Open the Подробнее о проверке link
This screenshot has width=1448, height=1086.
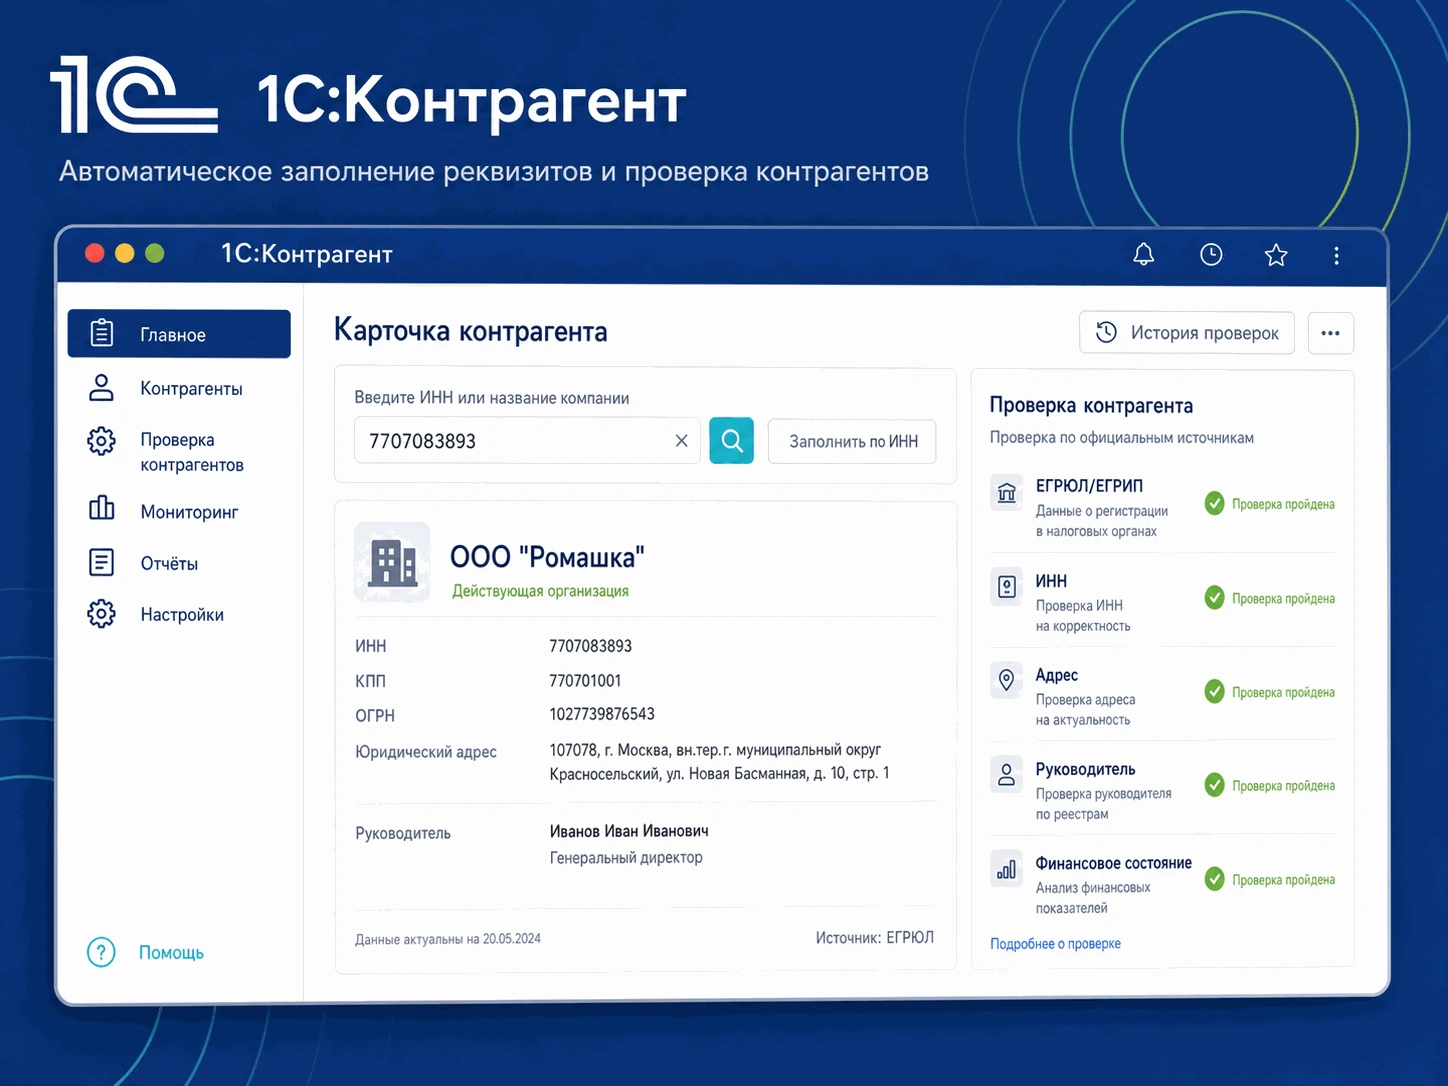(1055, 944)
